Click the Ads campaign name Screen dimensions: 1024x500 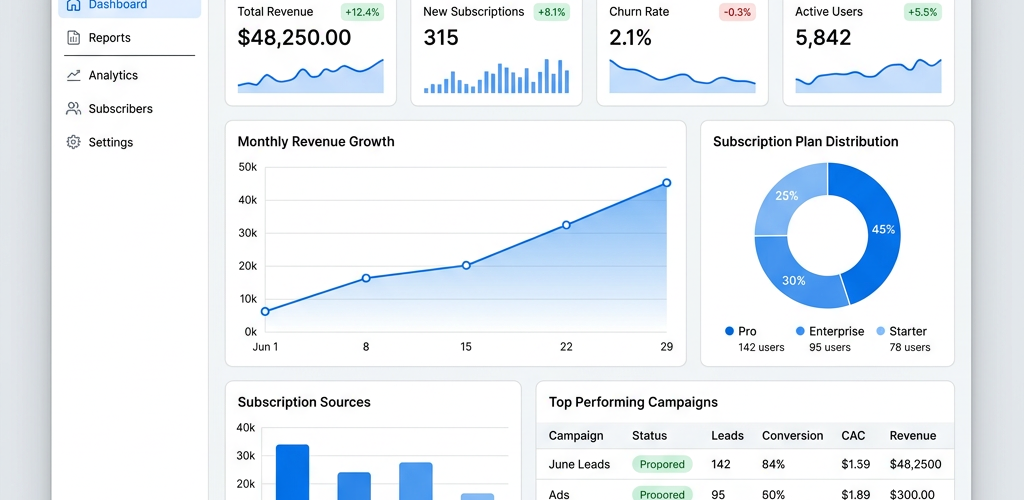559,494
